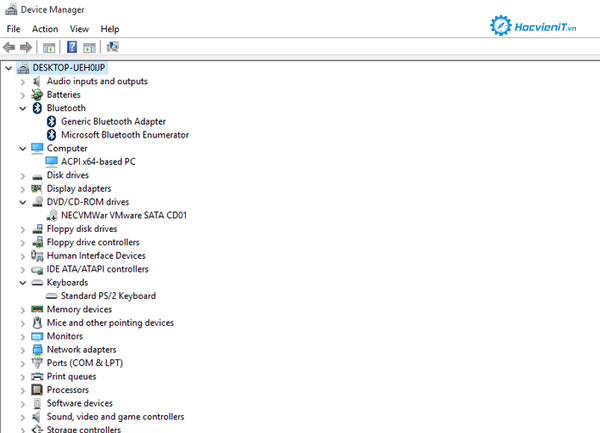600x433 pixels.
Task: Click the Disk drives icon
Action: (x=37, y=176)
